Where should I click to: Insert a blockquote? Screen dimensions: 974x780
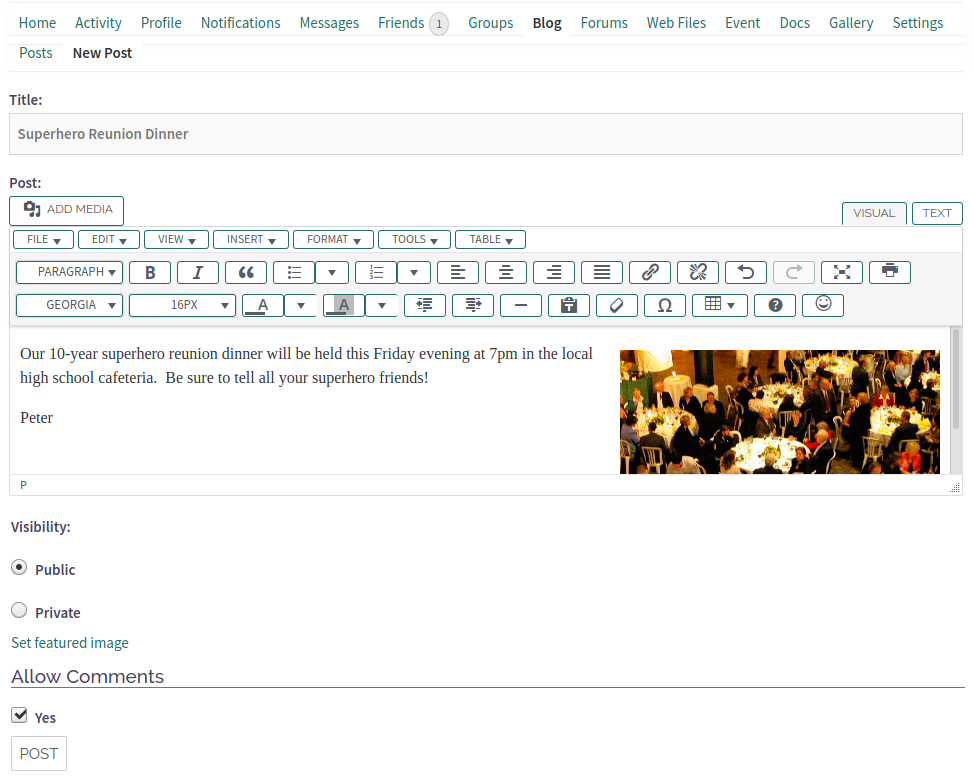pos(245,272)
